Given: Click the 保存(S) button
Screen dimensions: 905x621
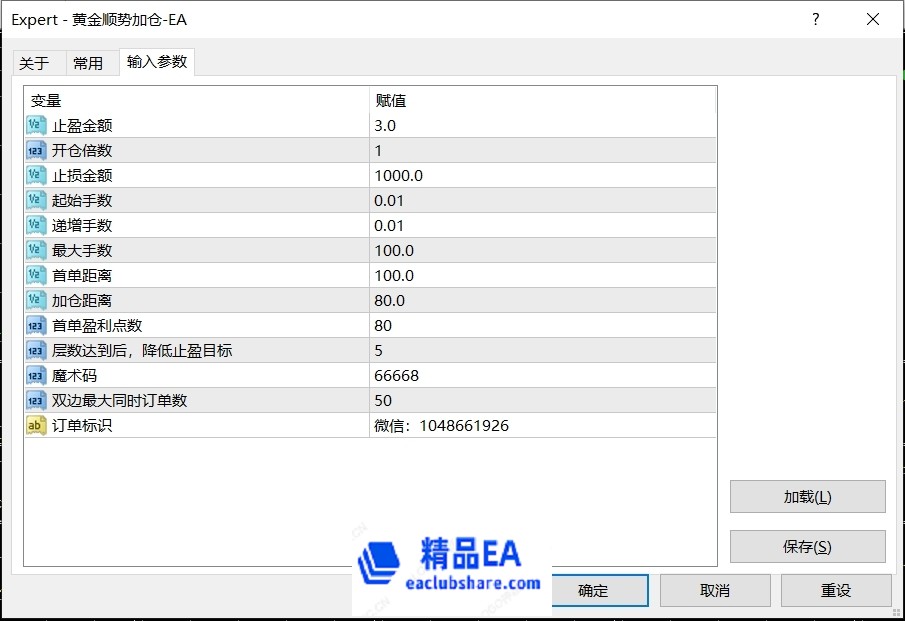Looking at the screenshot, I should [x=807, y=546].
